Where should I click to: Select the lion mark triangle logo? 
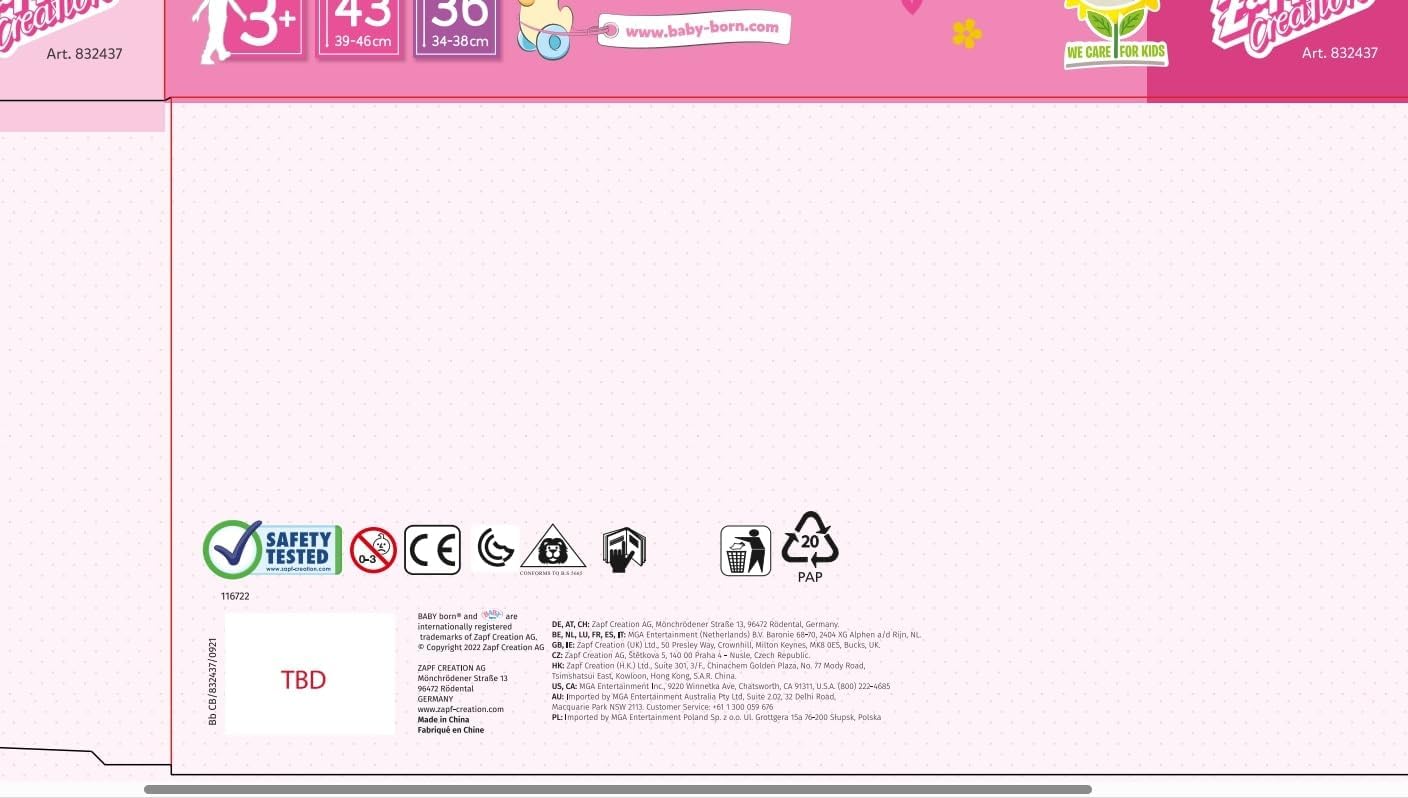click(552, 548)
